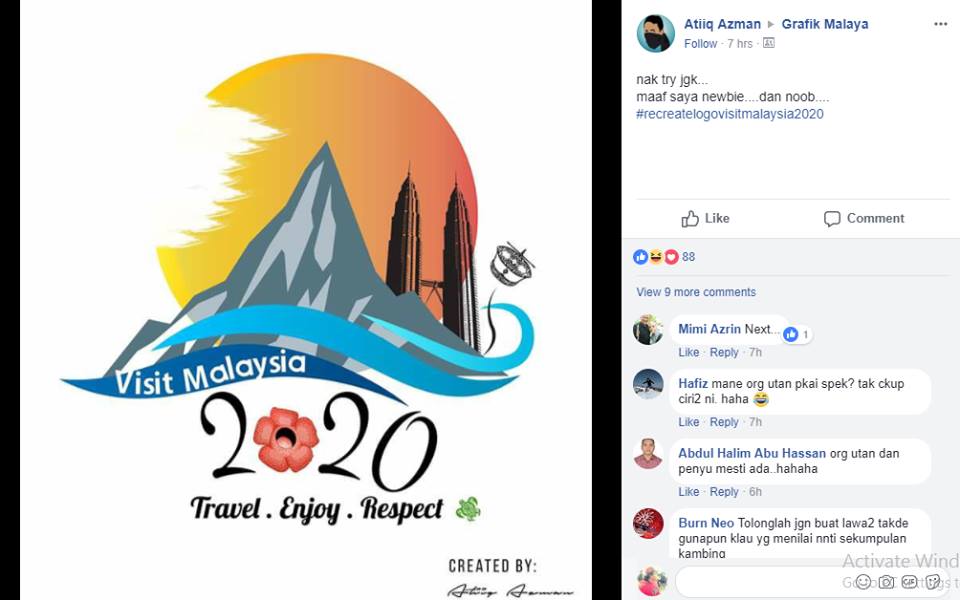Click inside the write-a-comment field
Screen dimensions: 960x600
click(x=765, y=581)
